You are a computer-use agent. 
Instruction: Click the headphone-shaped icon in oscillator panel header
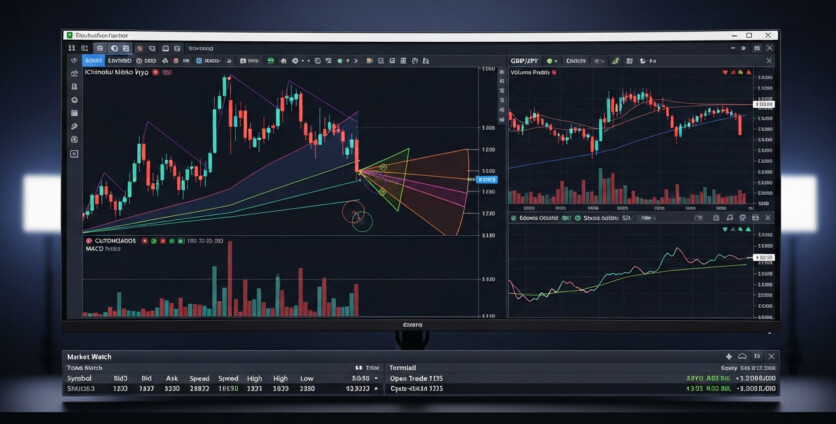[x=730, y=218]
